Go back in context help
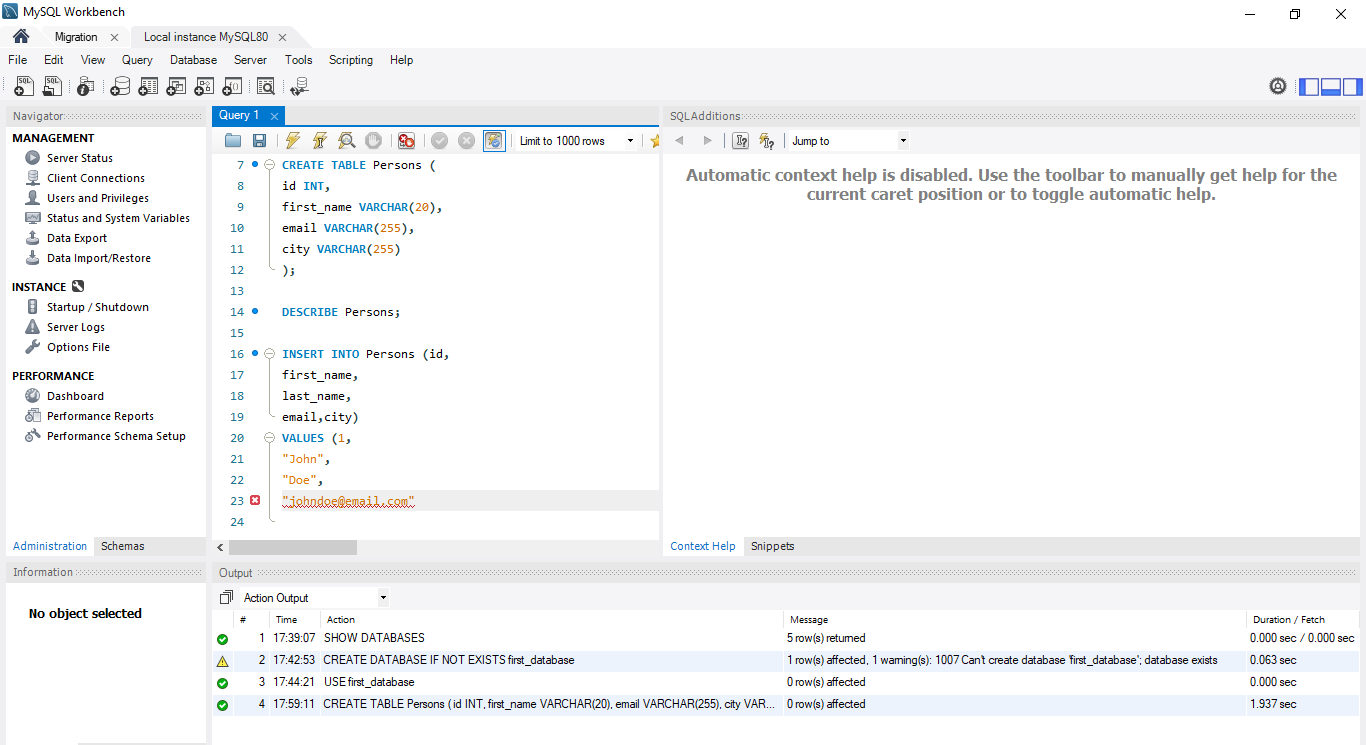 coord(680,141)
